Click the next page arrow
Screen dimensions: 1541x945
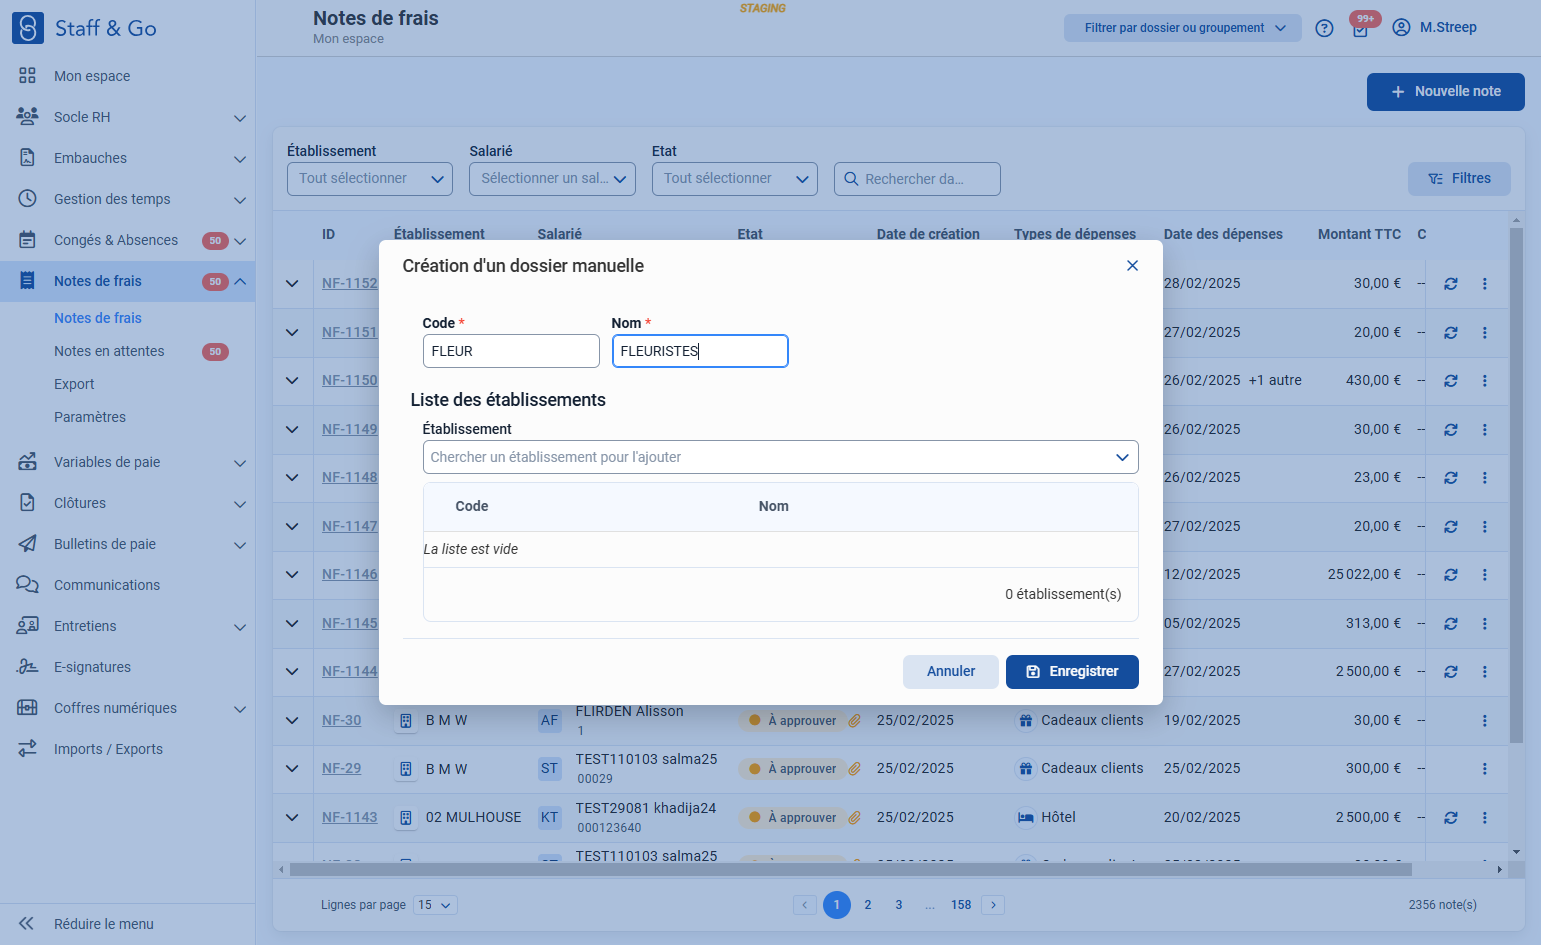click(x=993, y=905)
